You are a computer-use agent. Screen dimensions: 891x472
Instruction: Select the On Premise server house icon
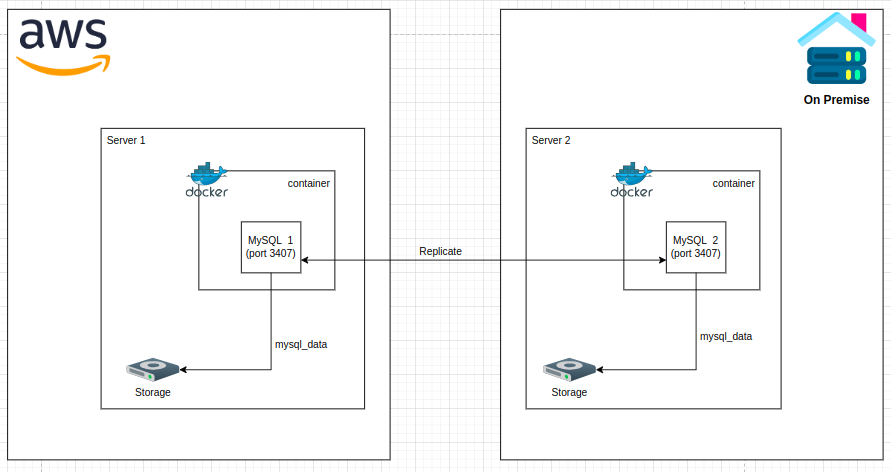coord(836,49)
